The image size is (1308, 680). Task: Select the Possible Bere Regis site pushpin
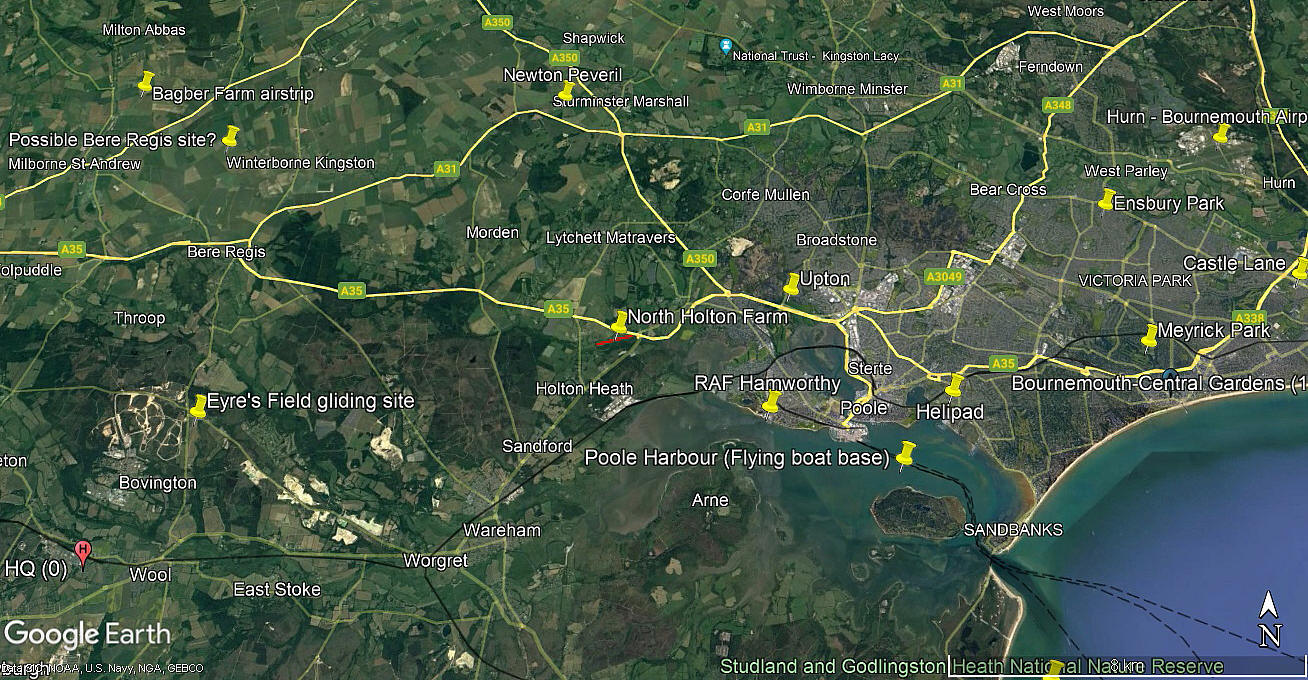230,136
